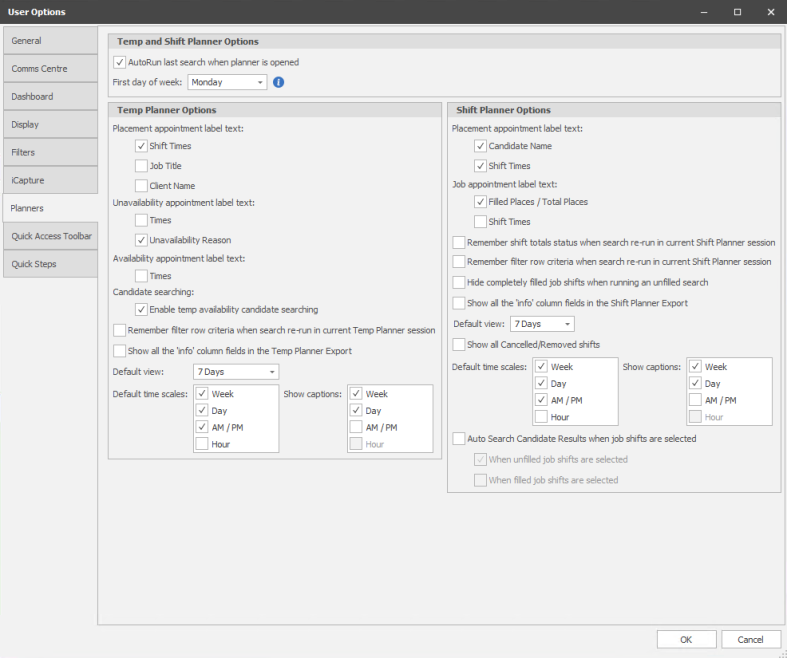Tick Client Name placement label checkbox
This screenshot has height=658, width=787.
pyautogui.click(x=141, y=186)
